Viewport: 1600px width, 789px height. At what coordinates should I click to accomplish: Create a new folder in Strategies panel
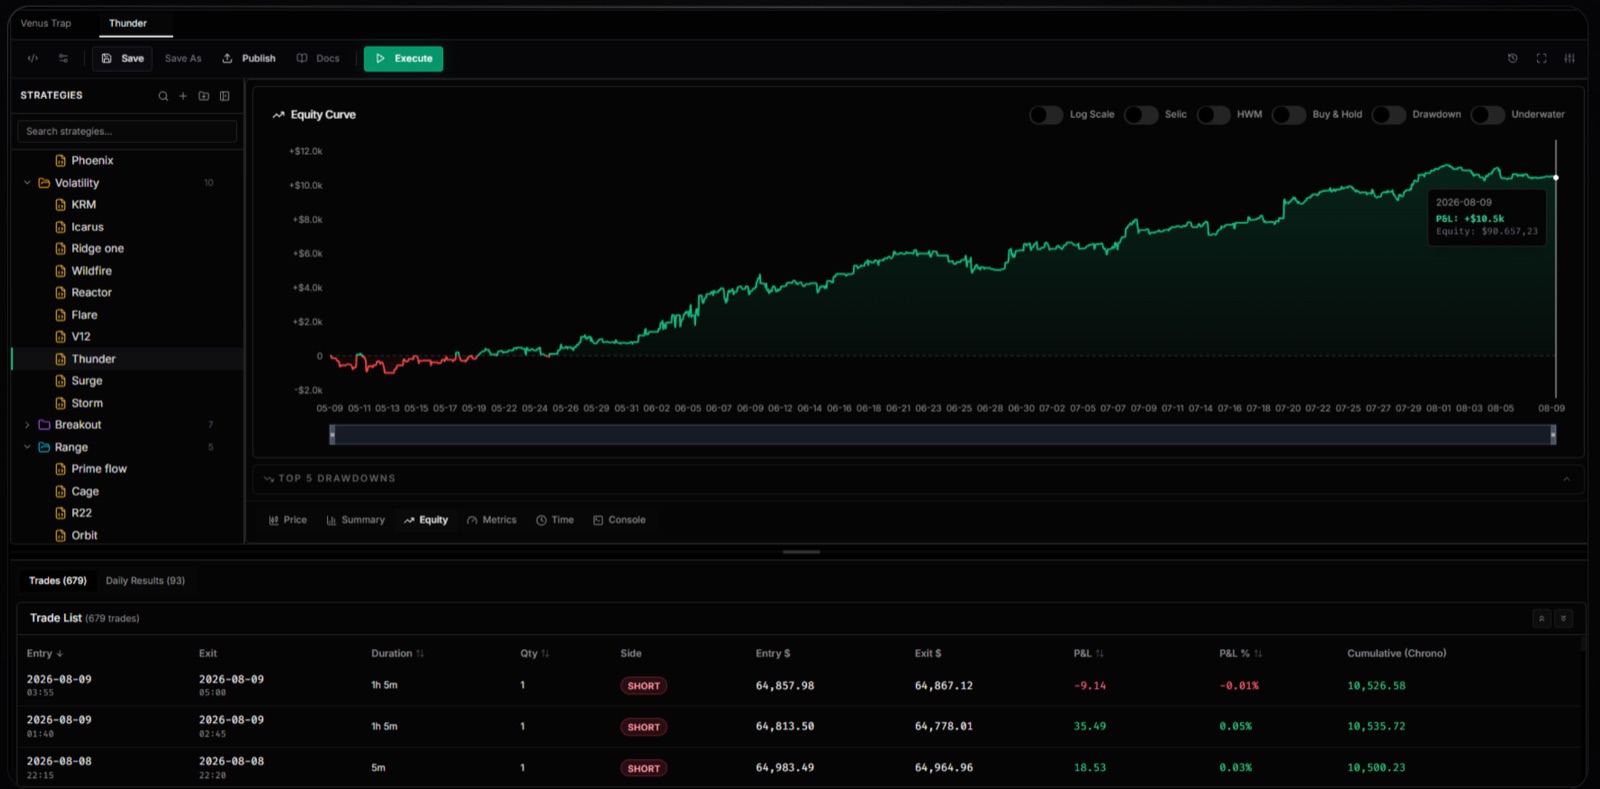point(204,96)
